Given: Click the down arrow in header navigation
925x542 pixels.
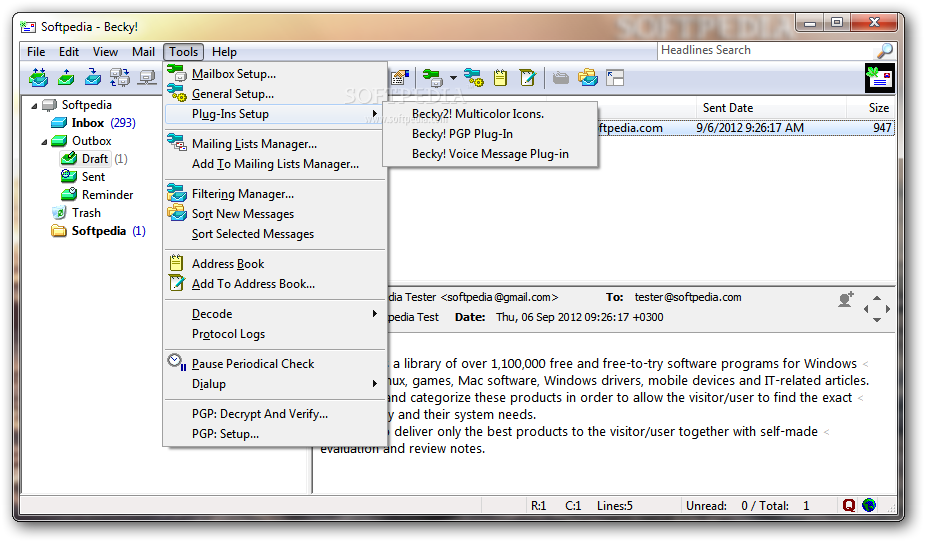Looking at the screenshot, I should (x=877, y=320).
